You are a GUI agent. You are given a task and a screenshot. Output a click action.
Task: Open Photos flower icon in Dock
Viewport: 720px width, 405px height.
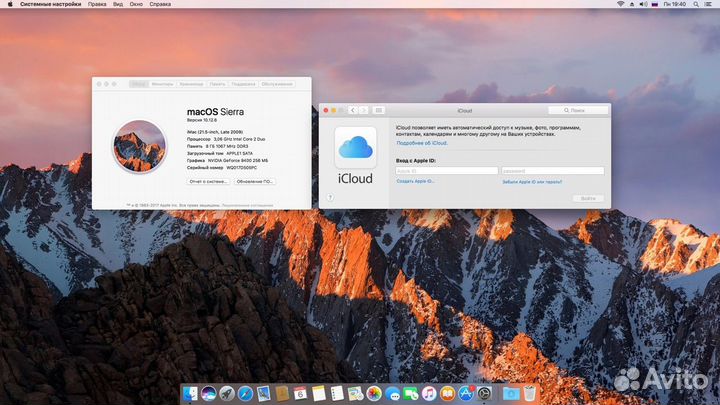(x=374, y=394)
